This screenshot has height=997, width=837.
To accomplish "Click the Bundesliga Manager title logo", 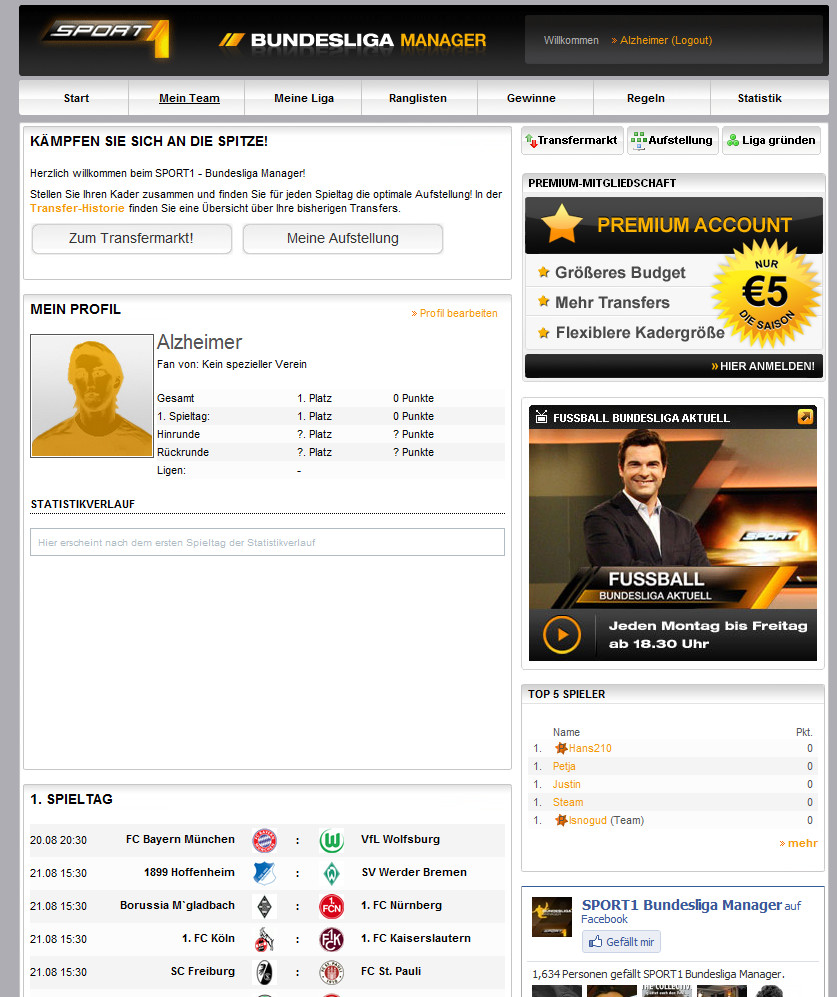I will 353,40.
